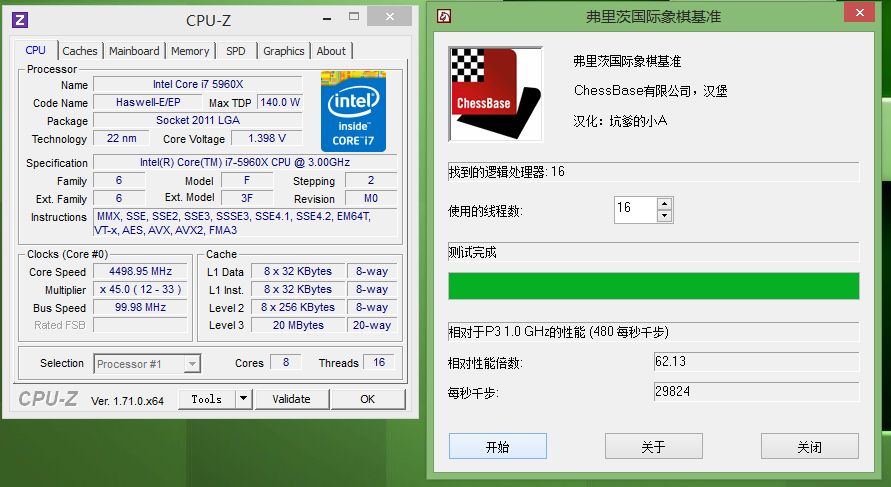Open the Mainboard tab
891x487 pixels.
point(134,51)
